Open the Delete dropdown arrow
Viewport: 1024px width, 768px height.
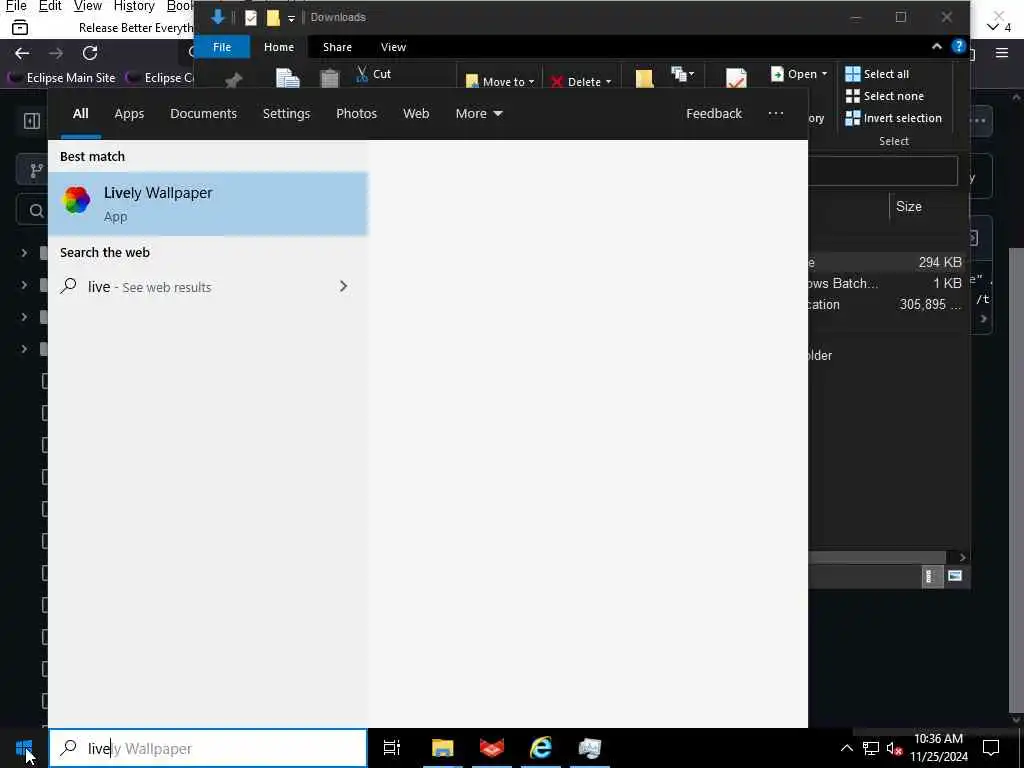tap(608, 82)
